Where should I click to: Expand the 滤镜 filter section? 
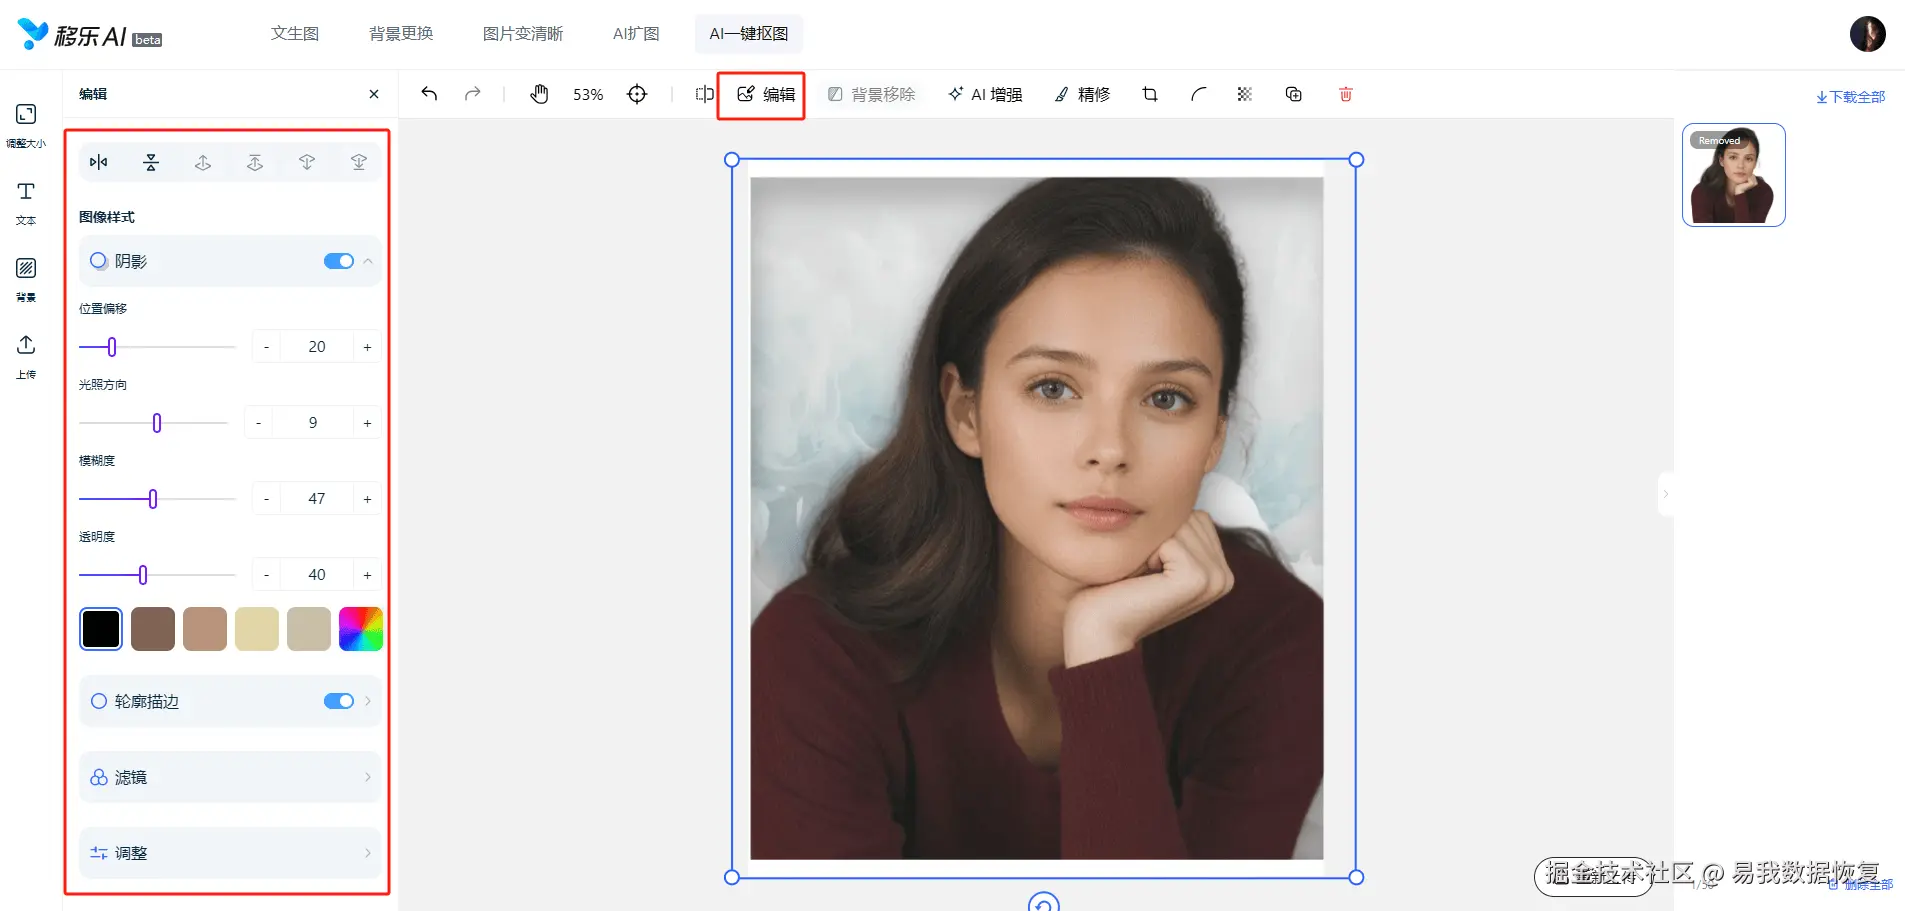tap(230, 777)
